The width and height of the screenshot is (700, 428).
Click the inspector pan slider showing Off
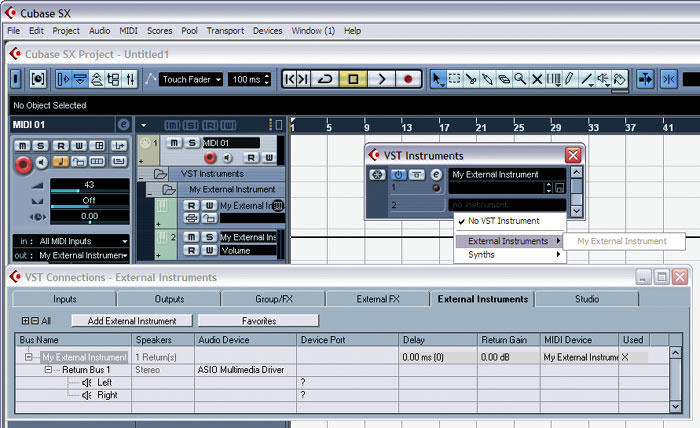click(x=89, y=201)
